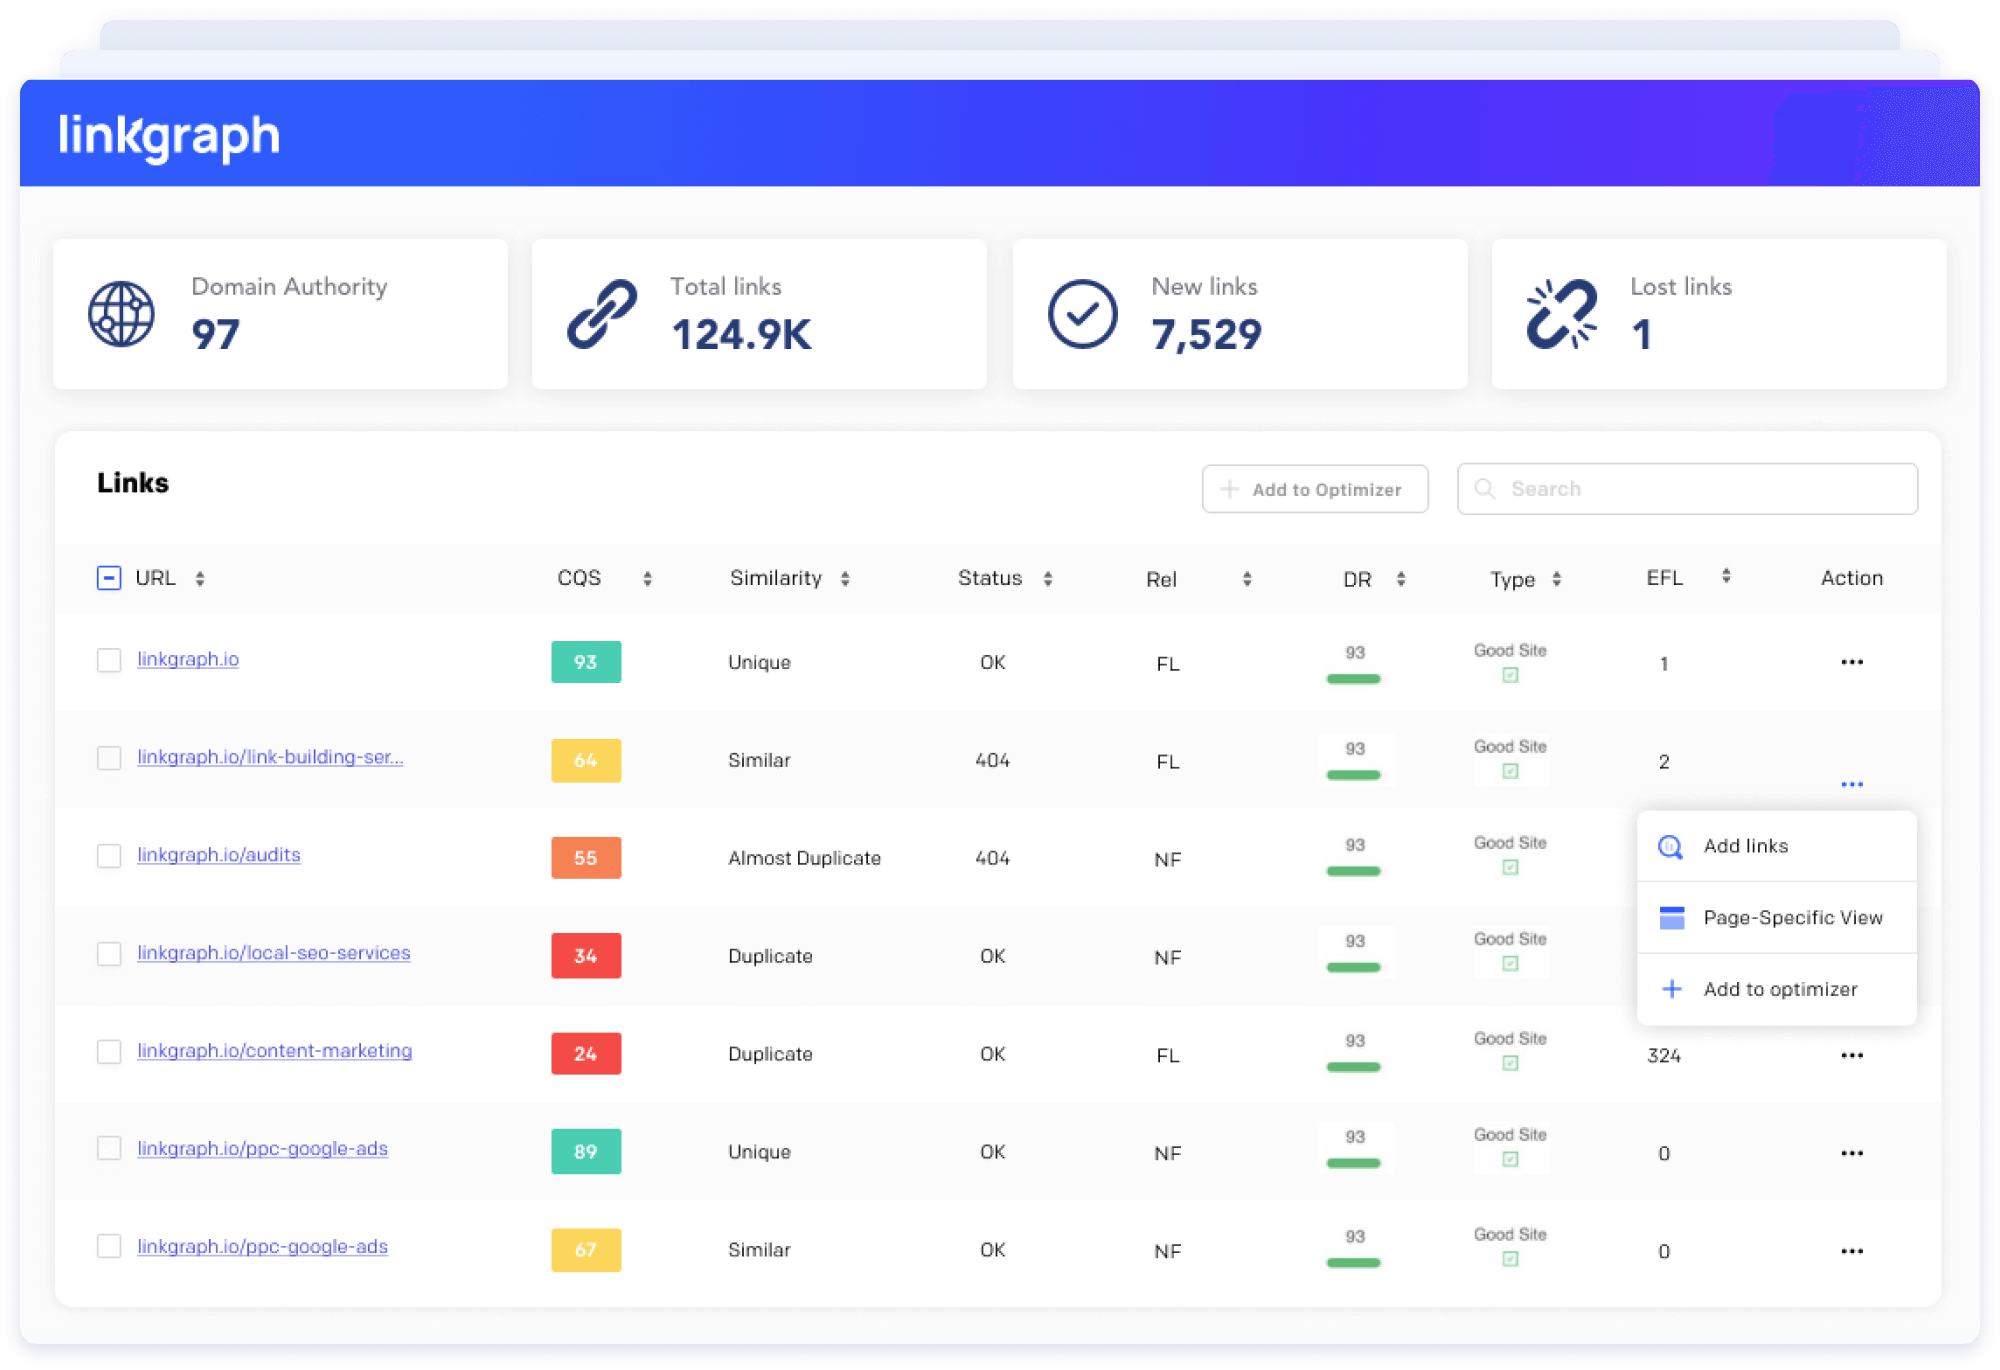Click Good Site check icon in first row

(x=1510, y=675)
